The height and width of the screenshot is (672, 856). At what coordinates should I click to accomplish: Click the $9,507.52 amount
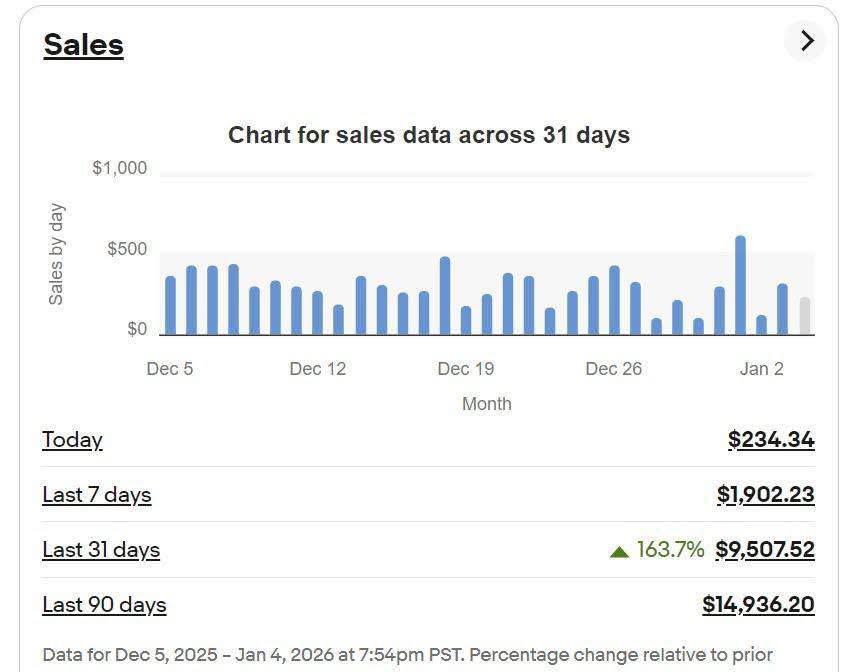point(764,549)
